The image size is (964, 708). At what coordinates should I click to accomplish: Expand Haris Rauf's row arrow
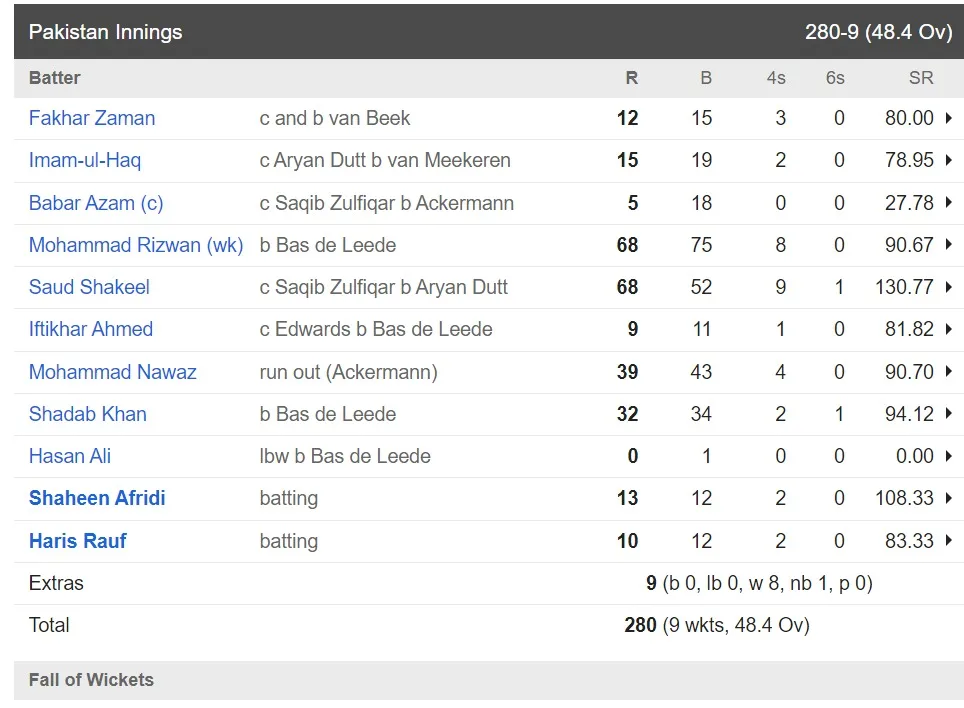click(x=947, y=541)
